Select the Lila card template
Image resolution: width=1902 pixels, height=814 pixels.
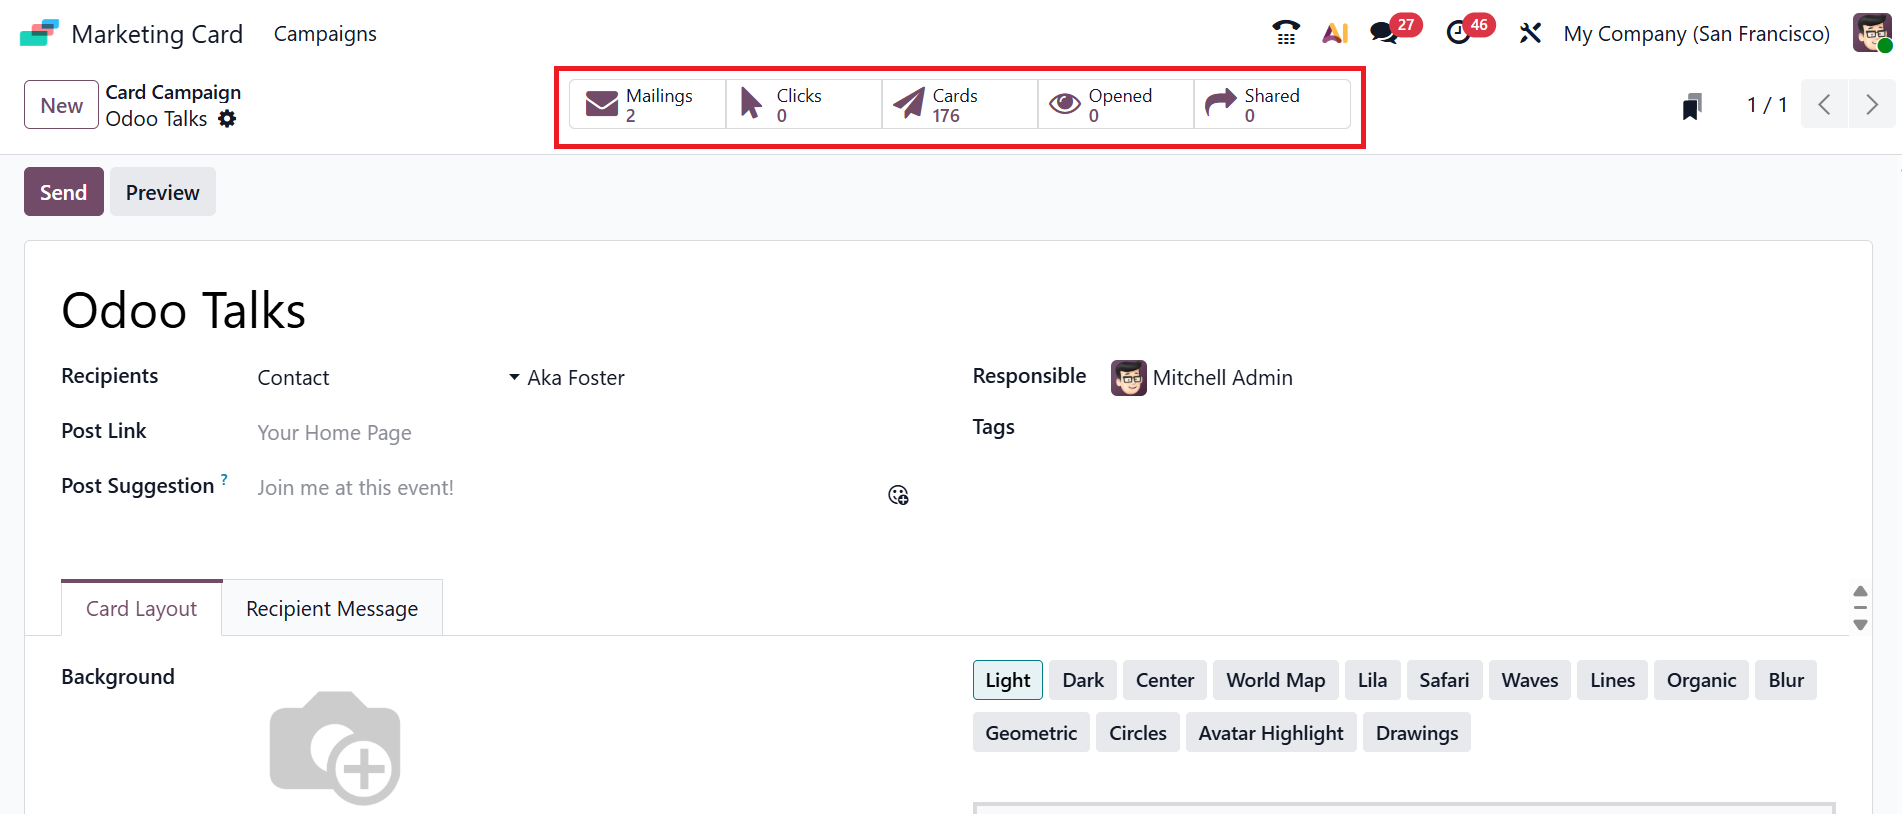(1373, 680)
